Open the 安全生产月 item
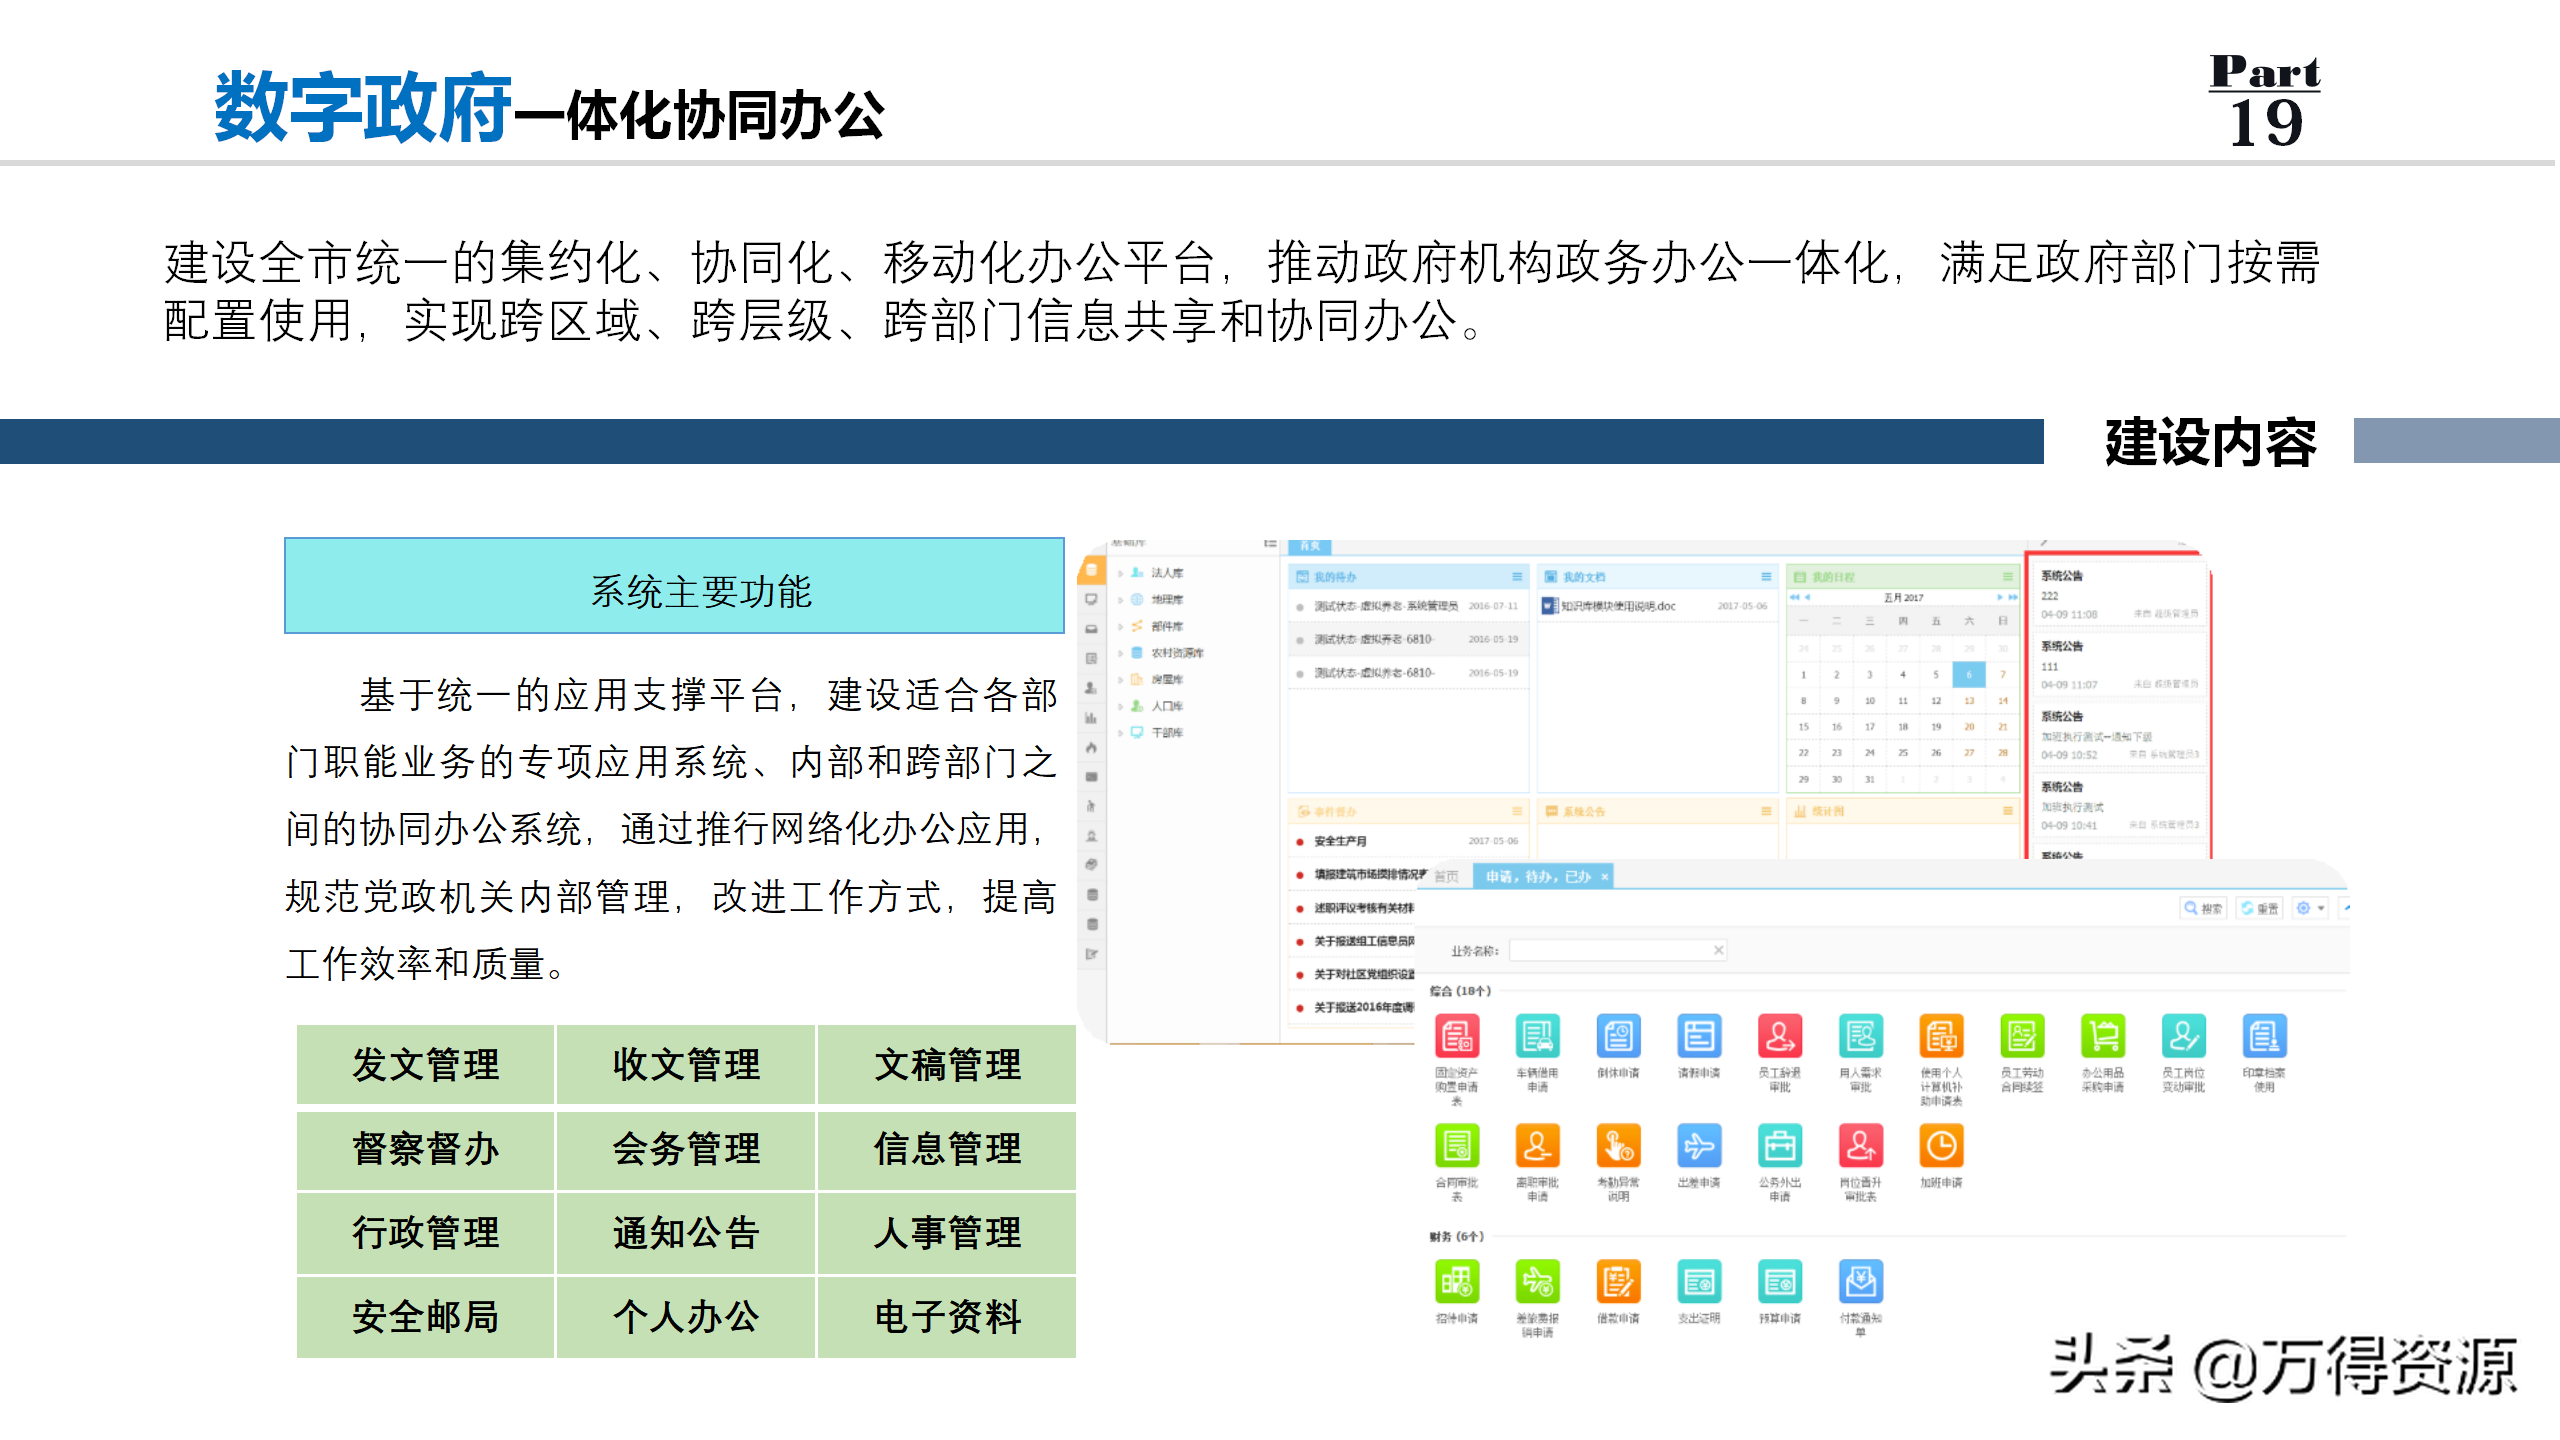This screenshot has height=1440, width=2560. click(1340, 841)
